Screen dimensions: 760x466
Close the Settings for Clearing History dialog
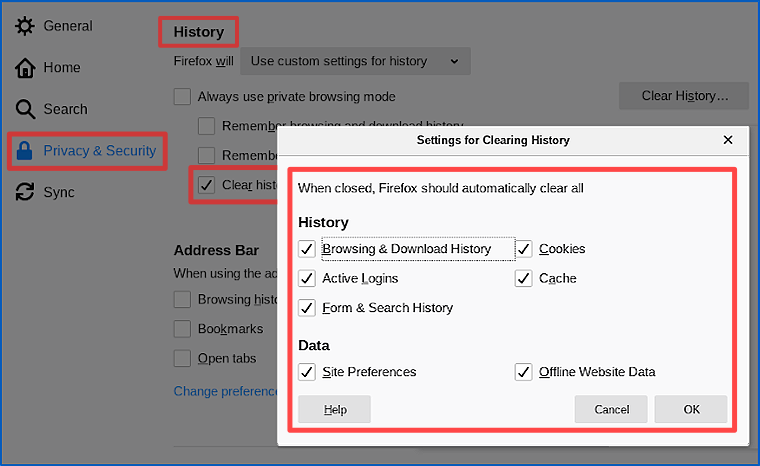pos(728,140)
